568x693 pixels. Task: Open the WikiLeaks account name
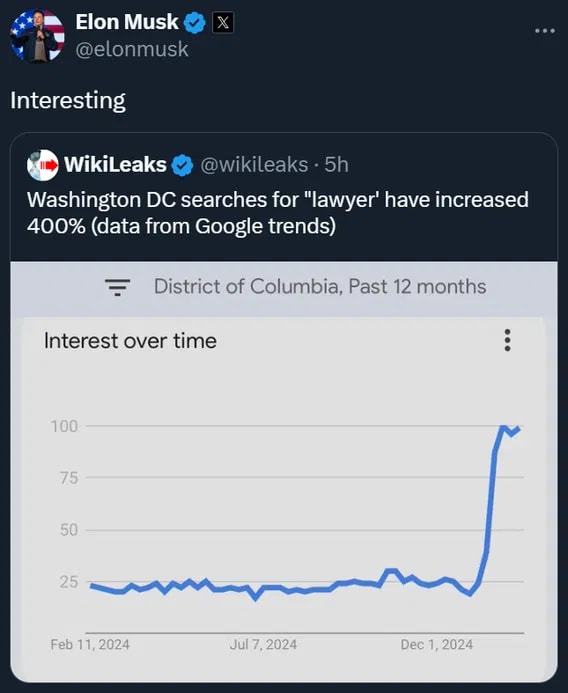pyautogui.click(x=115, y=164)
